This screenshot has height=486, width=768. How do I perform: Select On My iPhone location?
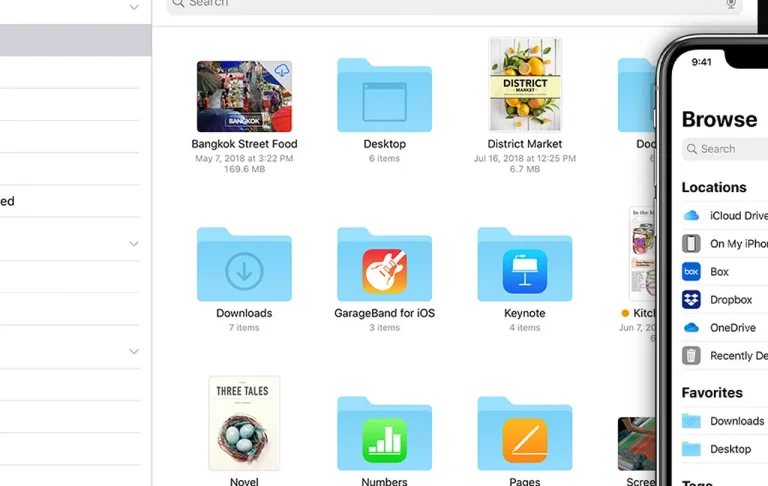pos(725,243)
